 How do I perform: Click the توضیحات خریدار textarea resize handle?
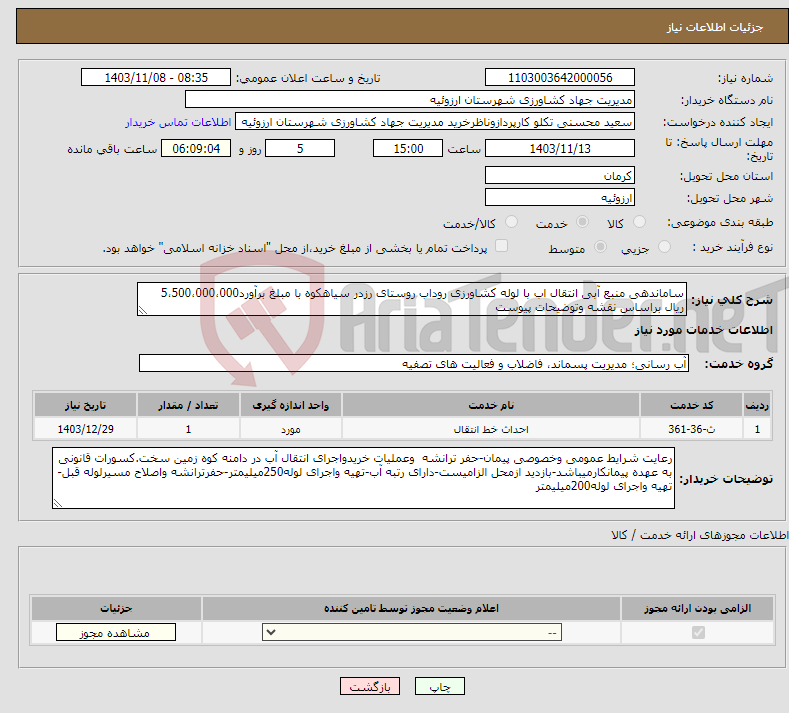point(57,503)
